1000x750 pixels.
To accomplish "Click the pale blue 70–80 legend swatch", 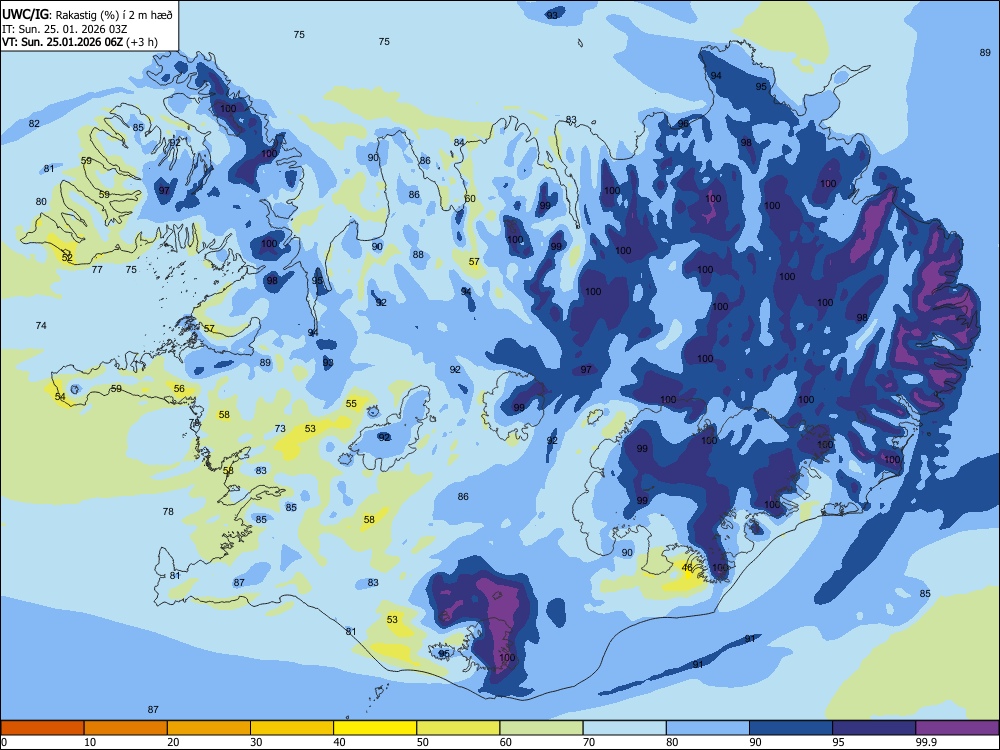I will (625, 728).
